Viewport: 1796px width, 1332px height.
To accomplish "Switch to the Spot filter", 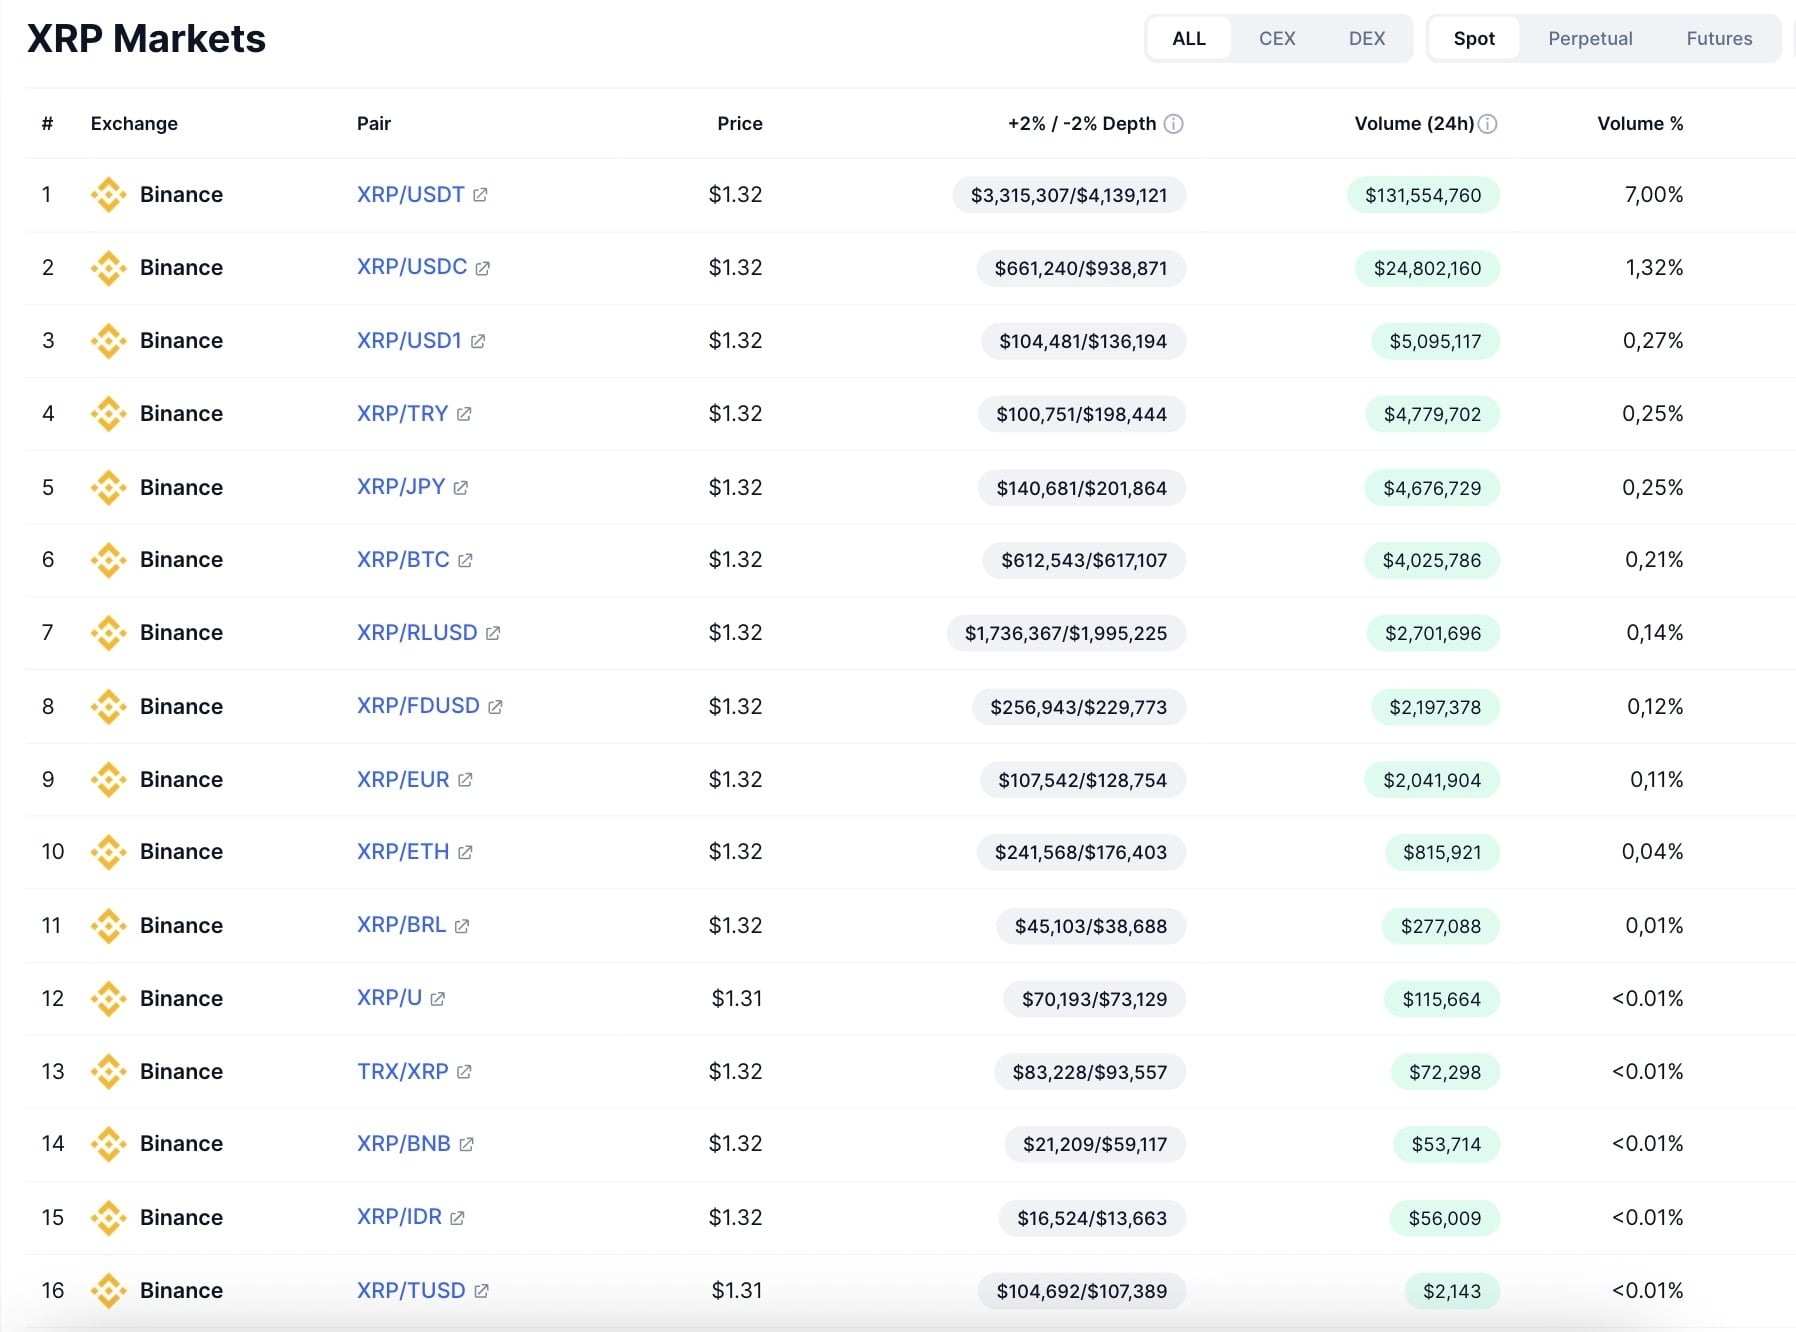I will 1474,38.
